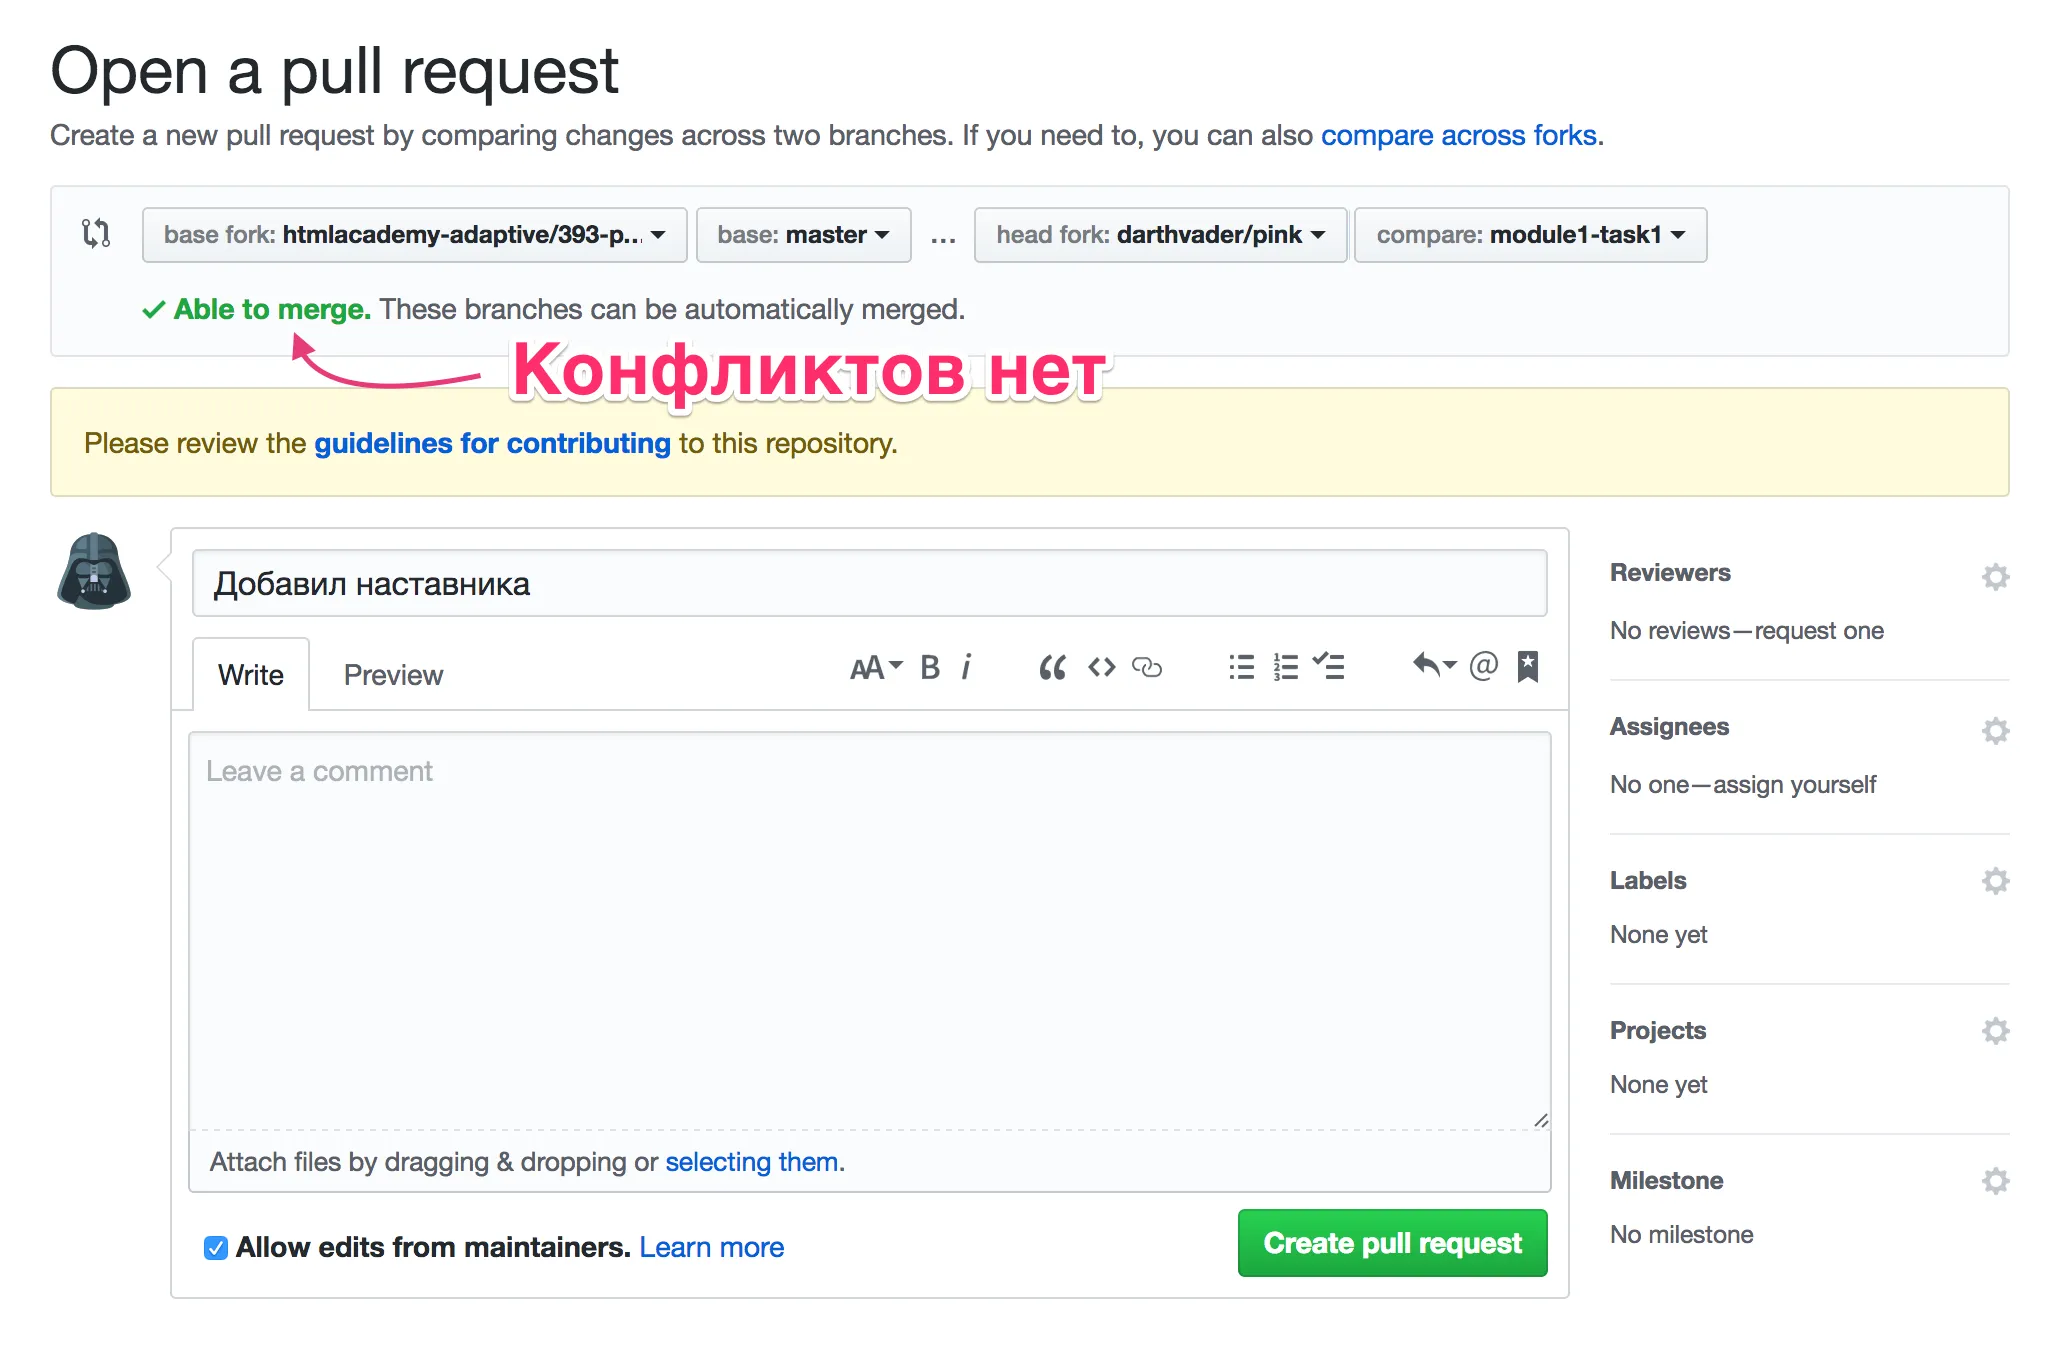Apply italic formatting in the comment toolbar

pyautogui.click(x=966, y=667)
